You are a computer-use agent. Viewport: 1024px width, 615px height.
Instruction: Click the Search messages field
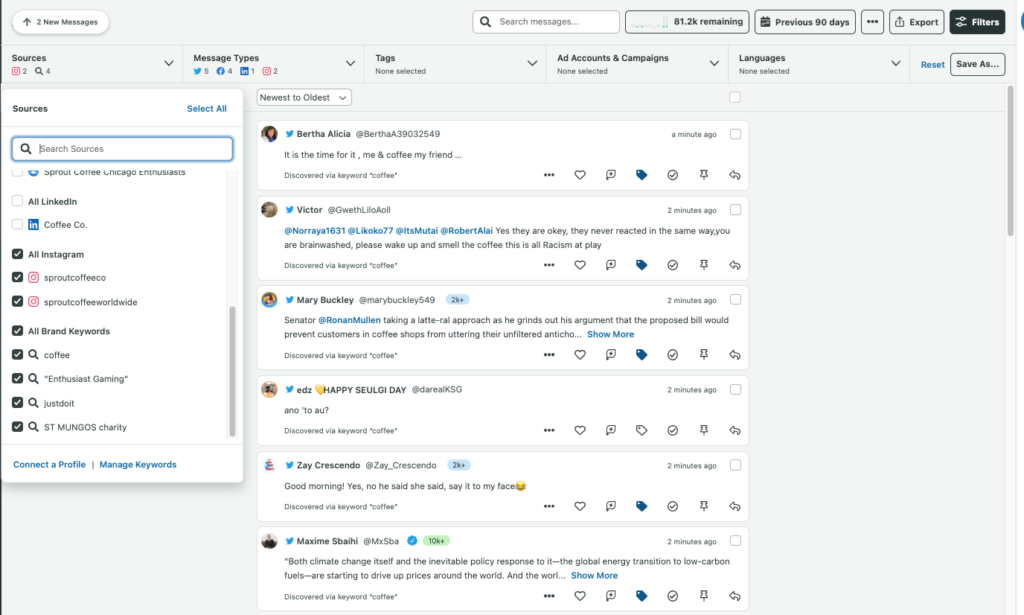(546, 22)
